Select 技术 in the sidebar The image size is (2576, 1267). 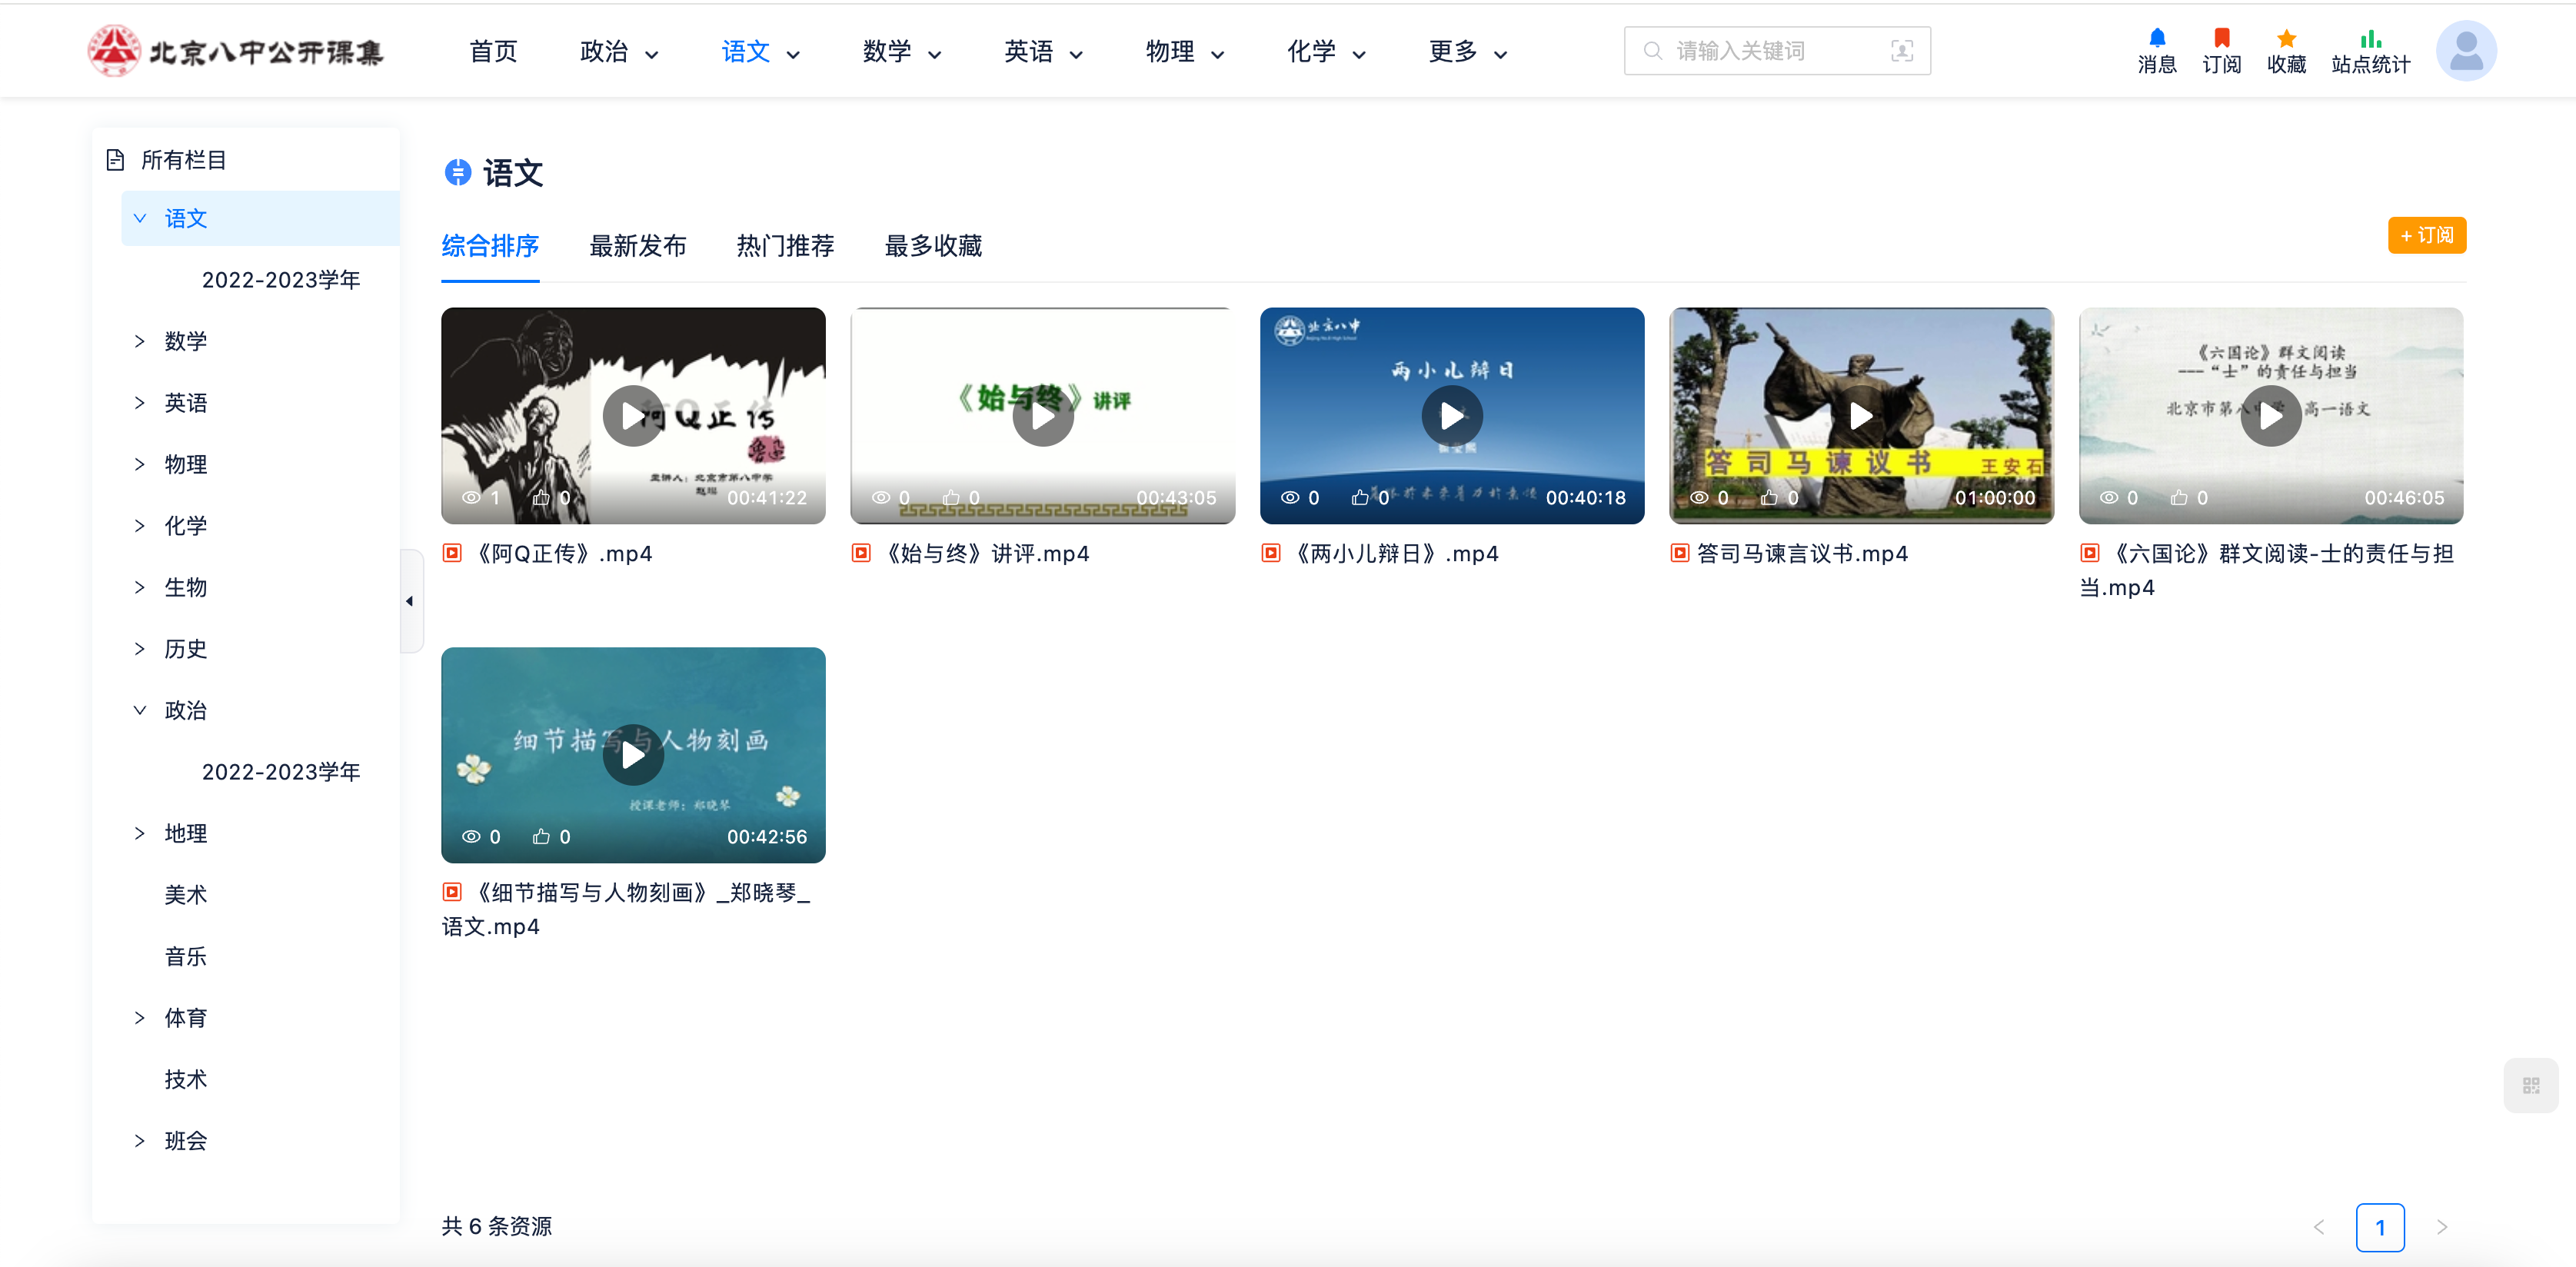tap(185, 1079)
